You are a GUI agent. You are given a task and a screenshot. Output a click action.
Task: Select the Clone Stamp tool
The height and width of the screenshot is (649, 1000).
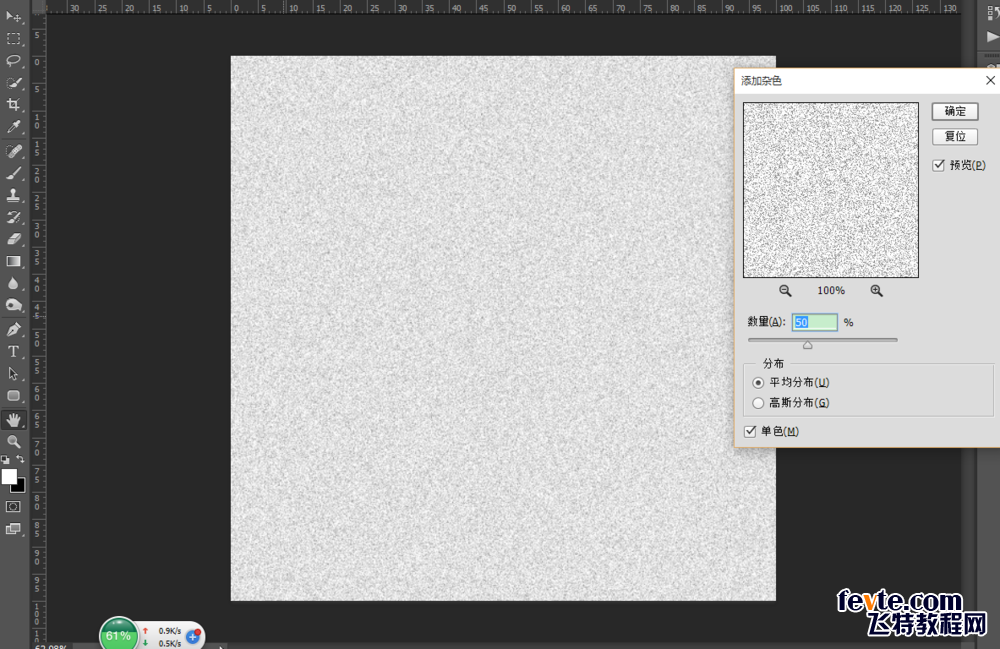coord(13,195)
